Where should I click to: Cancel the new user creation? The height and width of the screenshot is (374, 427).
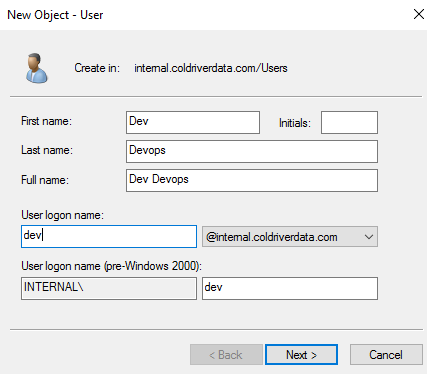pyautogui.click(x=386, y=354)
